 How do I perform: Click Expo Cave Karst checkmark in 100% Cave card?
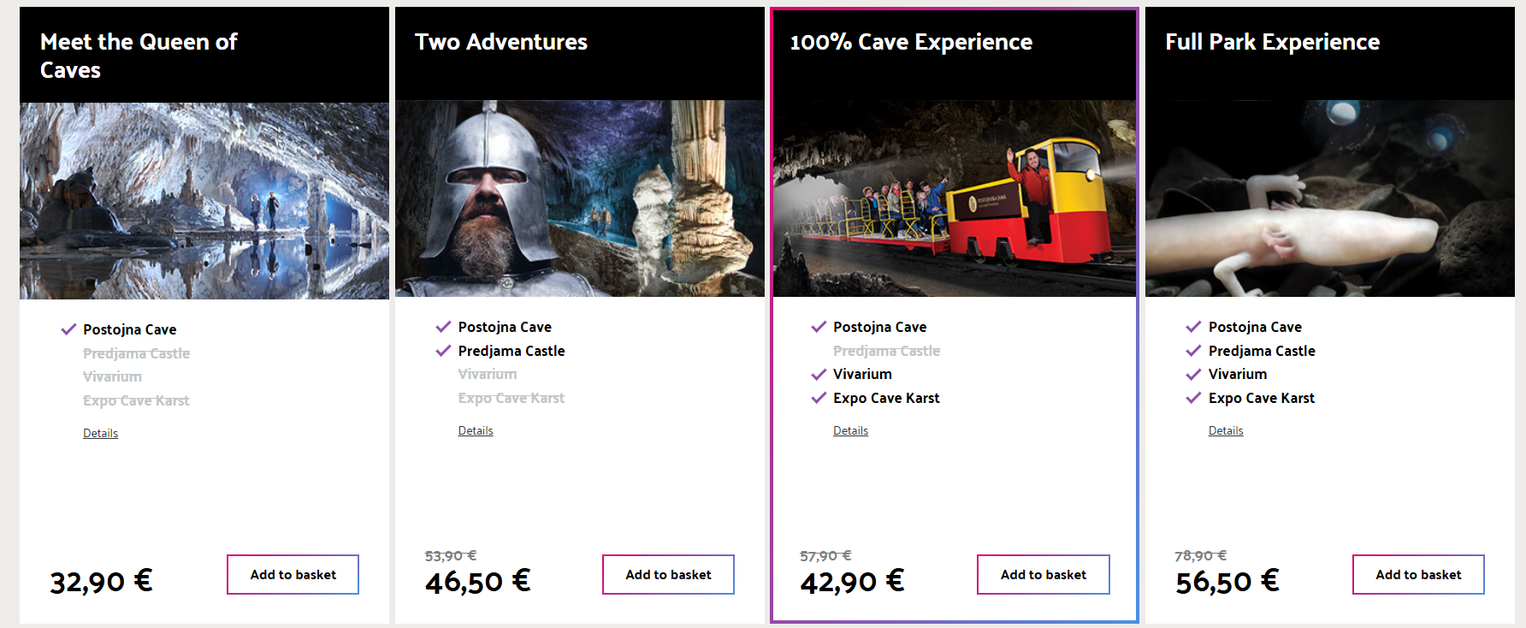tap(819, 398)
